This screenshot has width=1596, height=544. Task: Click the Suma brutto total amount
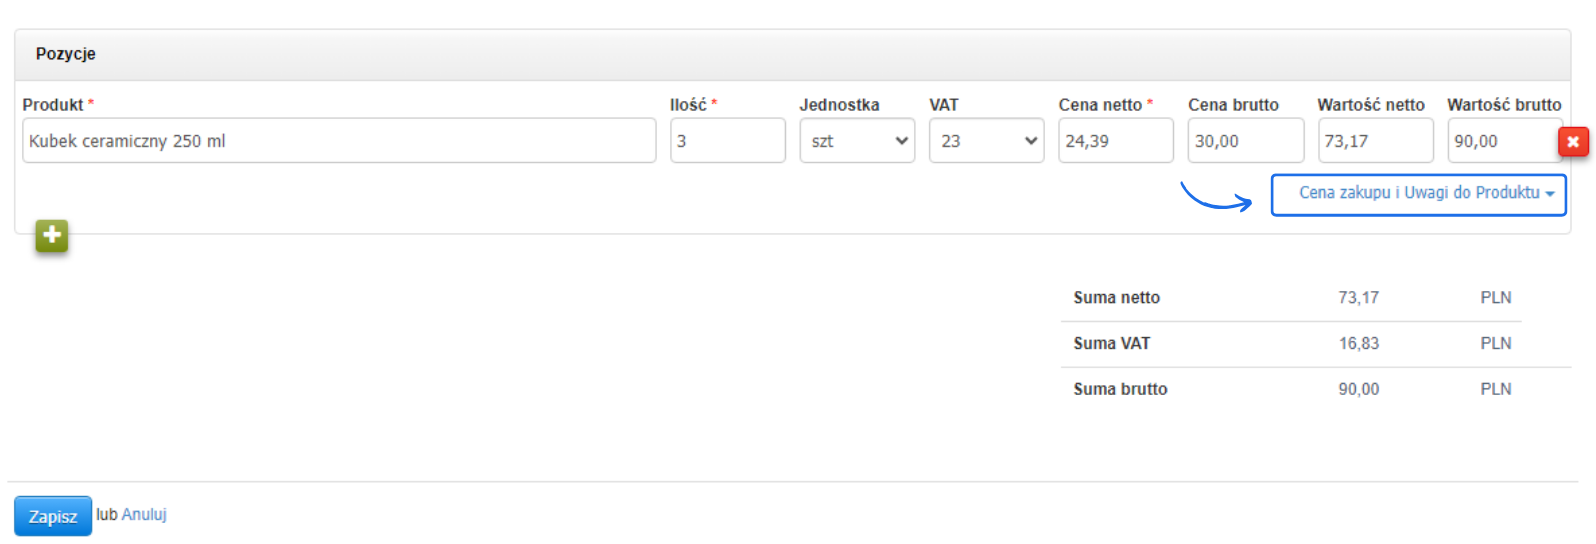(1358, 390)
